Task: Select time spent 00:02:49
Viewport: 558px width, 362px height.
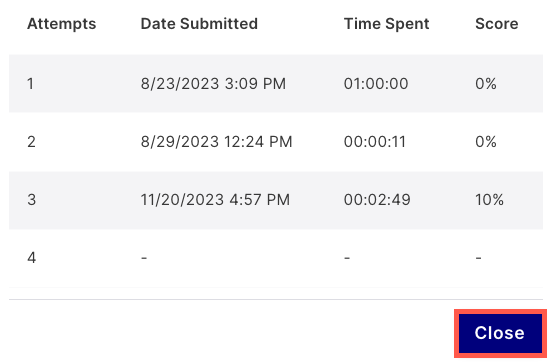Action: [x=377, y=200]
